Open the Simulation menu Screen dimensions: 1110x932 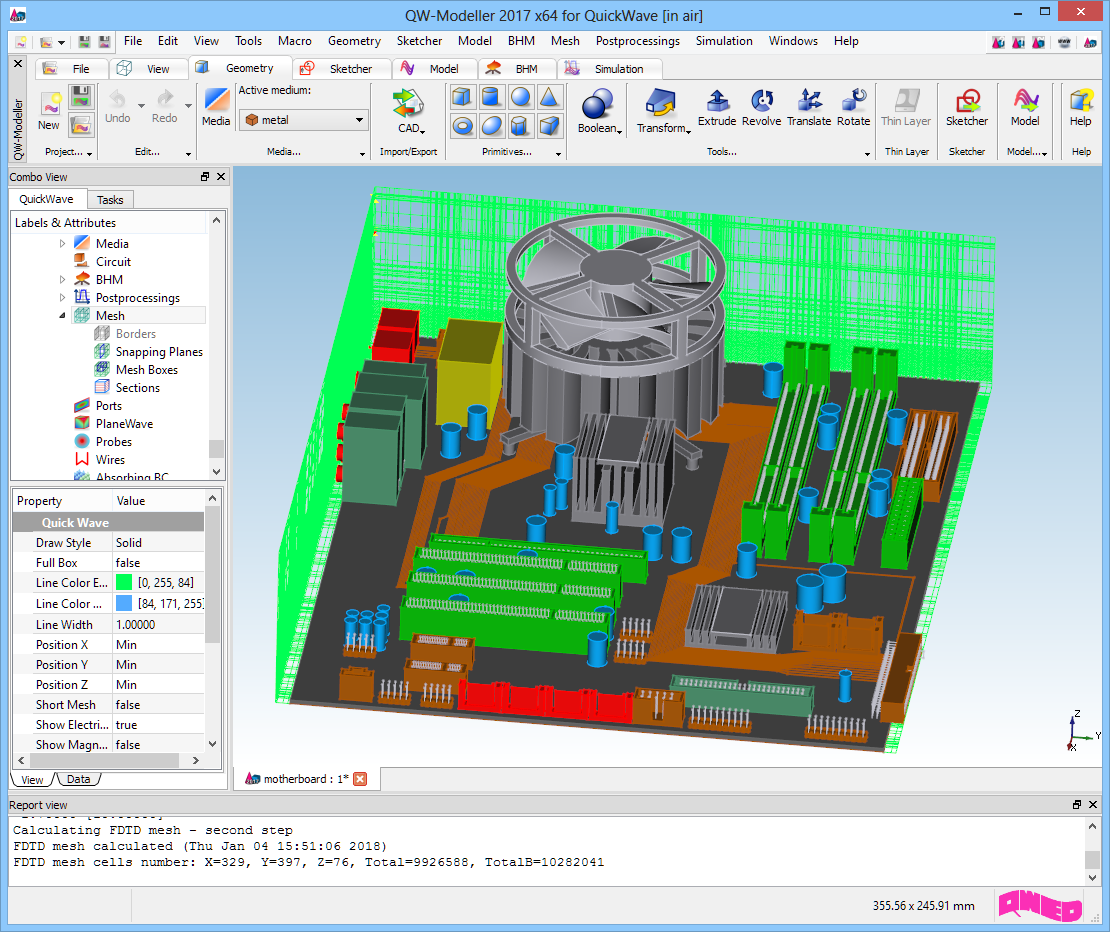(723, 41)
